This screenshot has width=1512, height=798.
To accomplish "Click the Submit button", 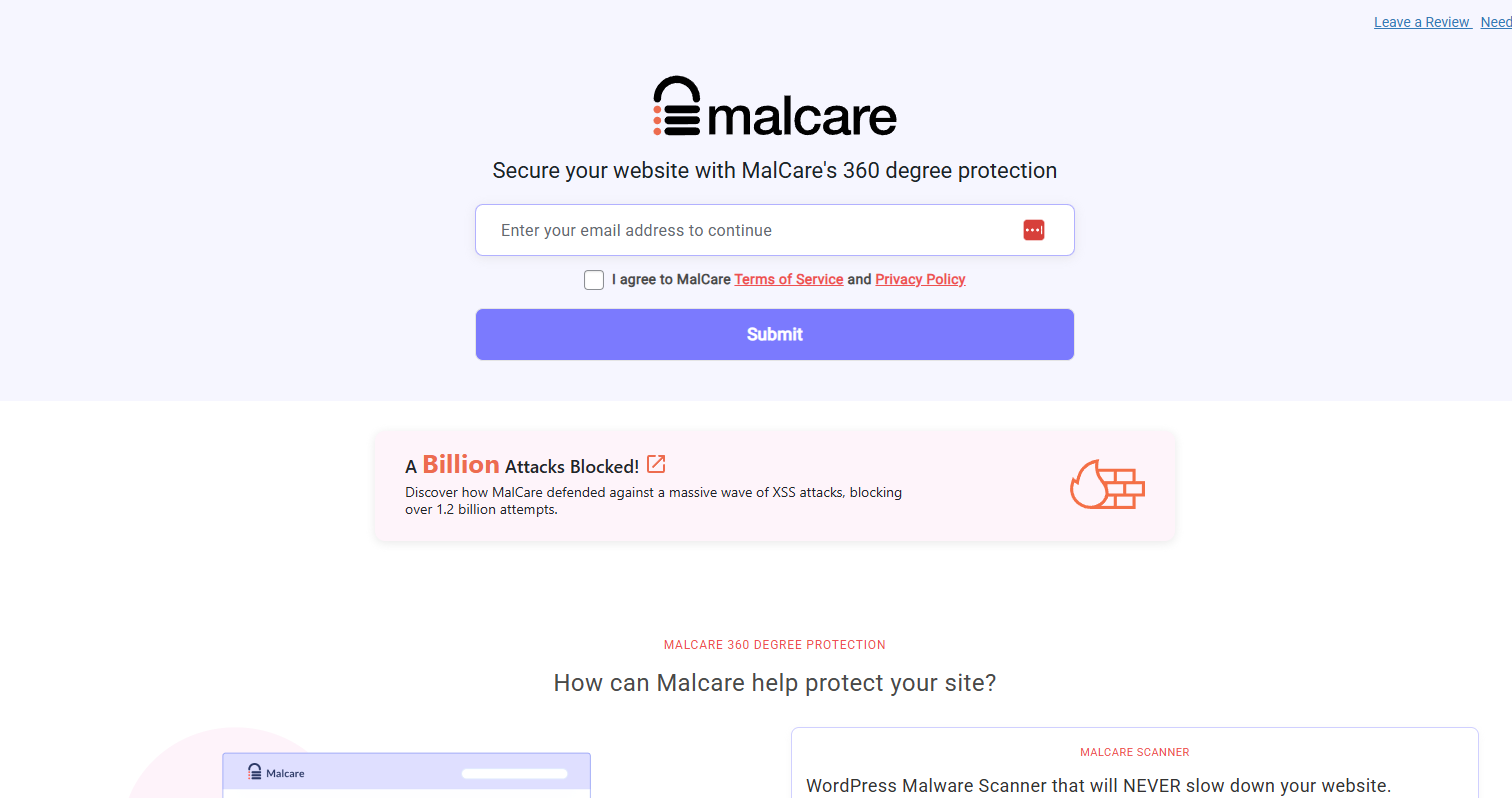I will pyautogui.click(x=775, y=334).
